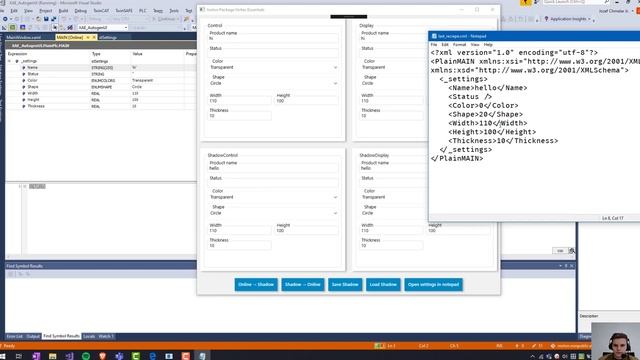
Task: Open the Color dropdown in ShadowControl group
Action: click(336, 197)
